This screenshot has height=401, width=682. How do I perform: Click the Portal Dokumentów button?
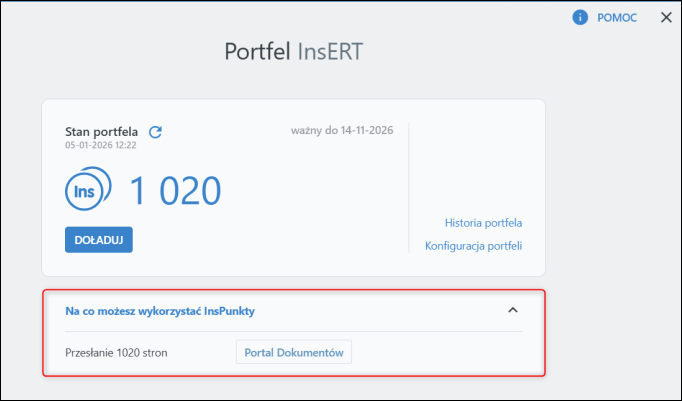(294, 352)
